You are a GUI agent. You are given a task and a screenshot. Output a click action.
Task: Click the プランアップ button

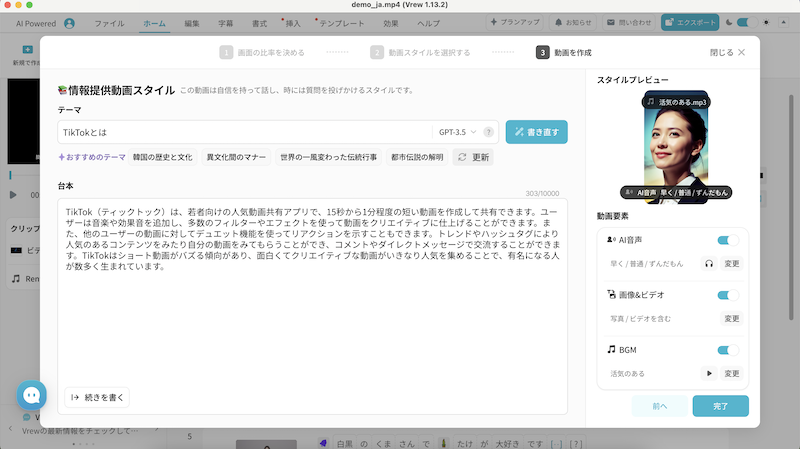click(514, 22)
